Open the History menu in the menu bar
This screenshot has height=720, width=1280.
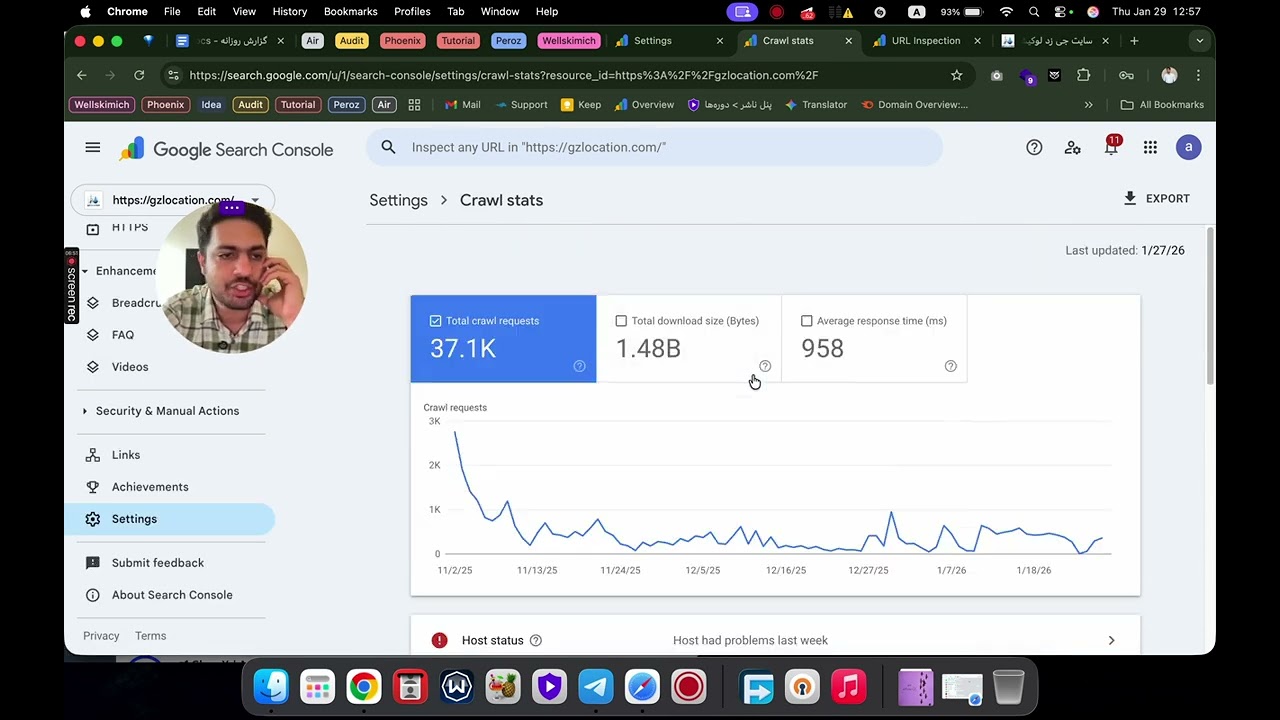tap(290, 12)
